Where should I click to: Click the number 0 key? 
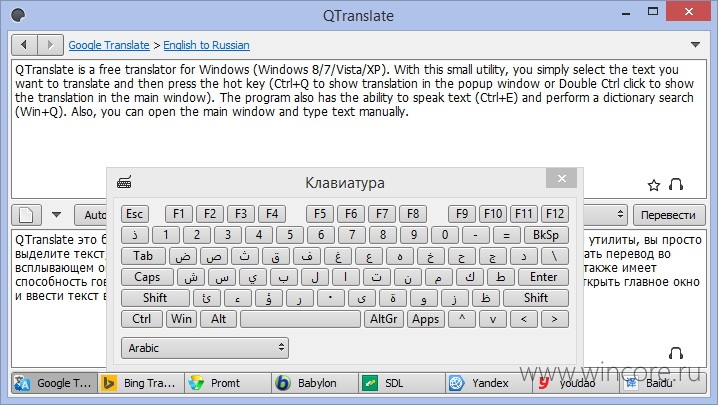(x=445, y=235)
